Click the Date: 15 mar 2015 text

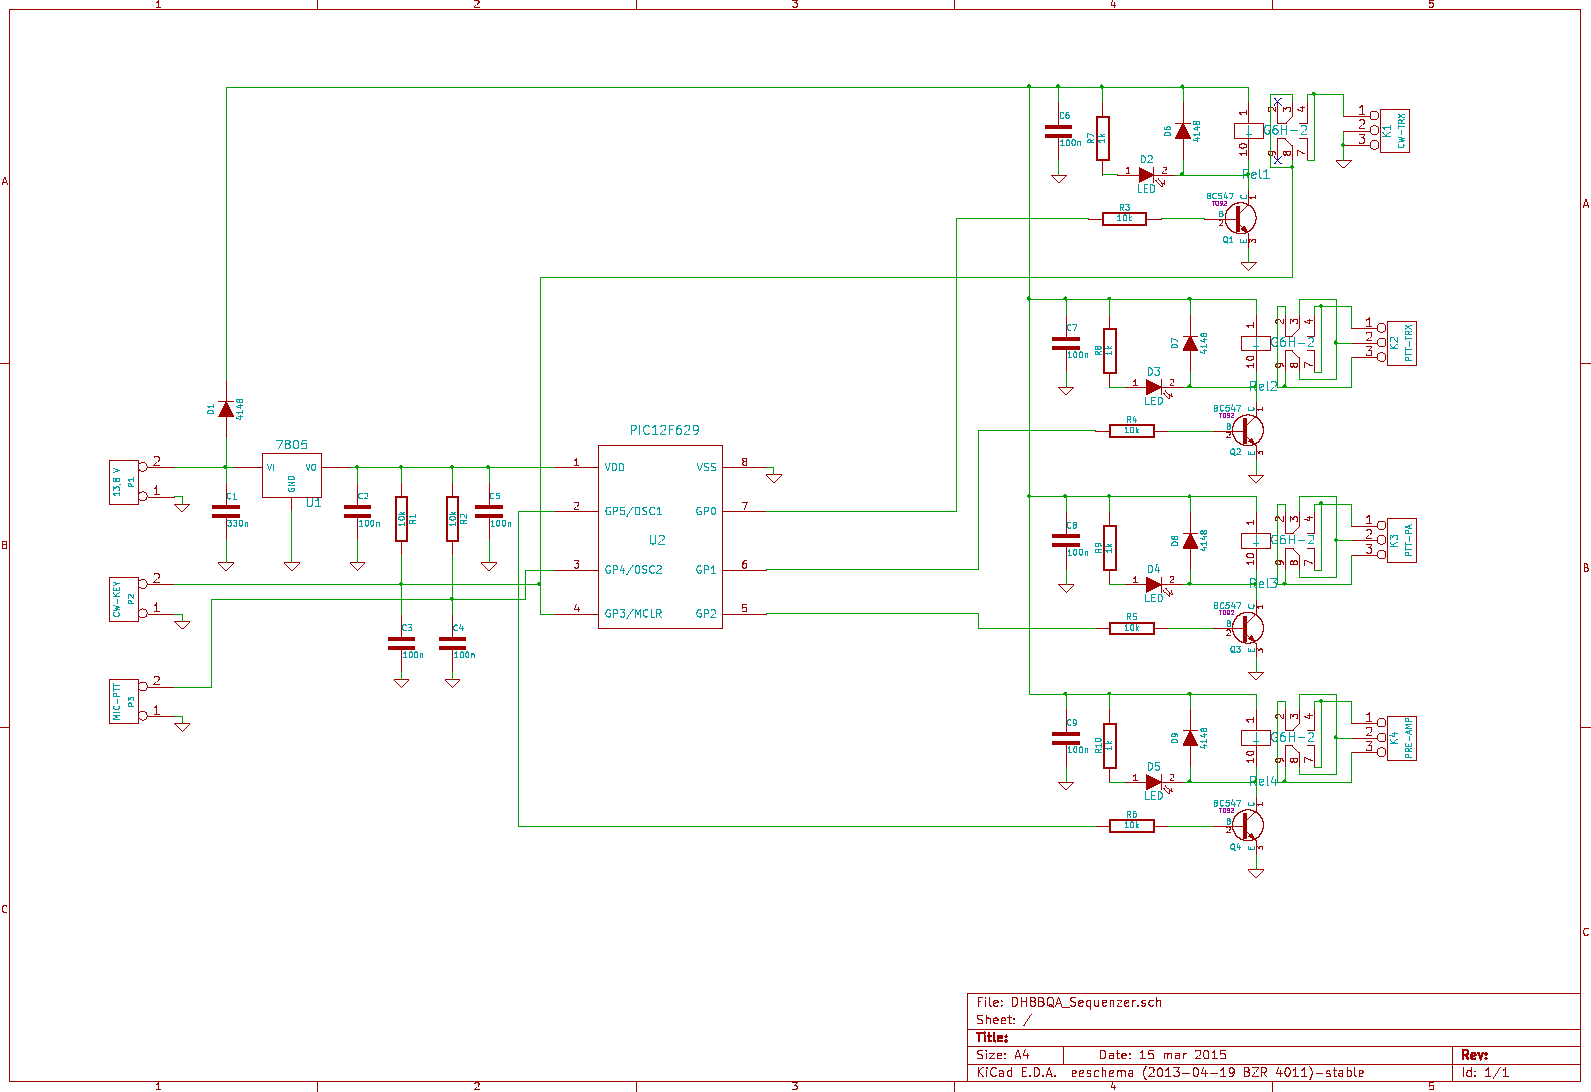click(x=1162, y=1055)
